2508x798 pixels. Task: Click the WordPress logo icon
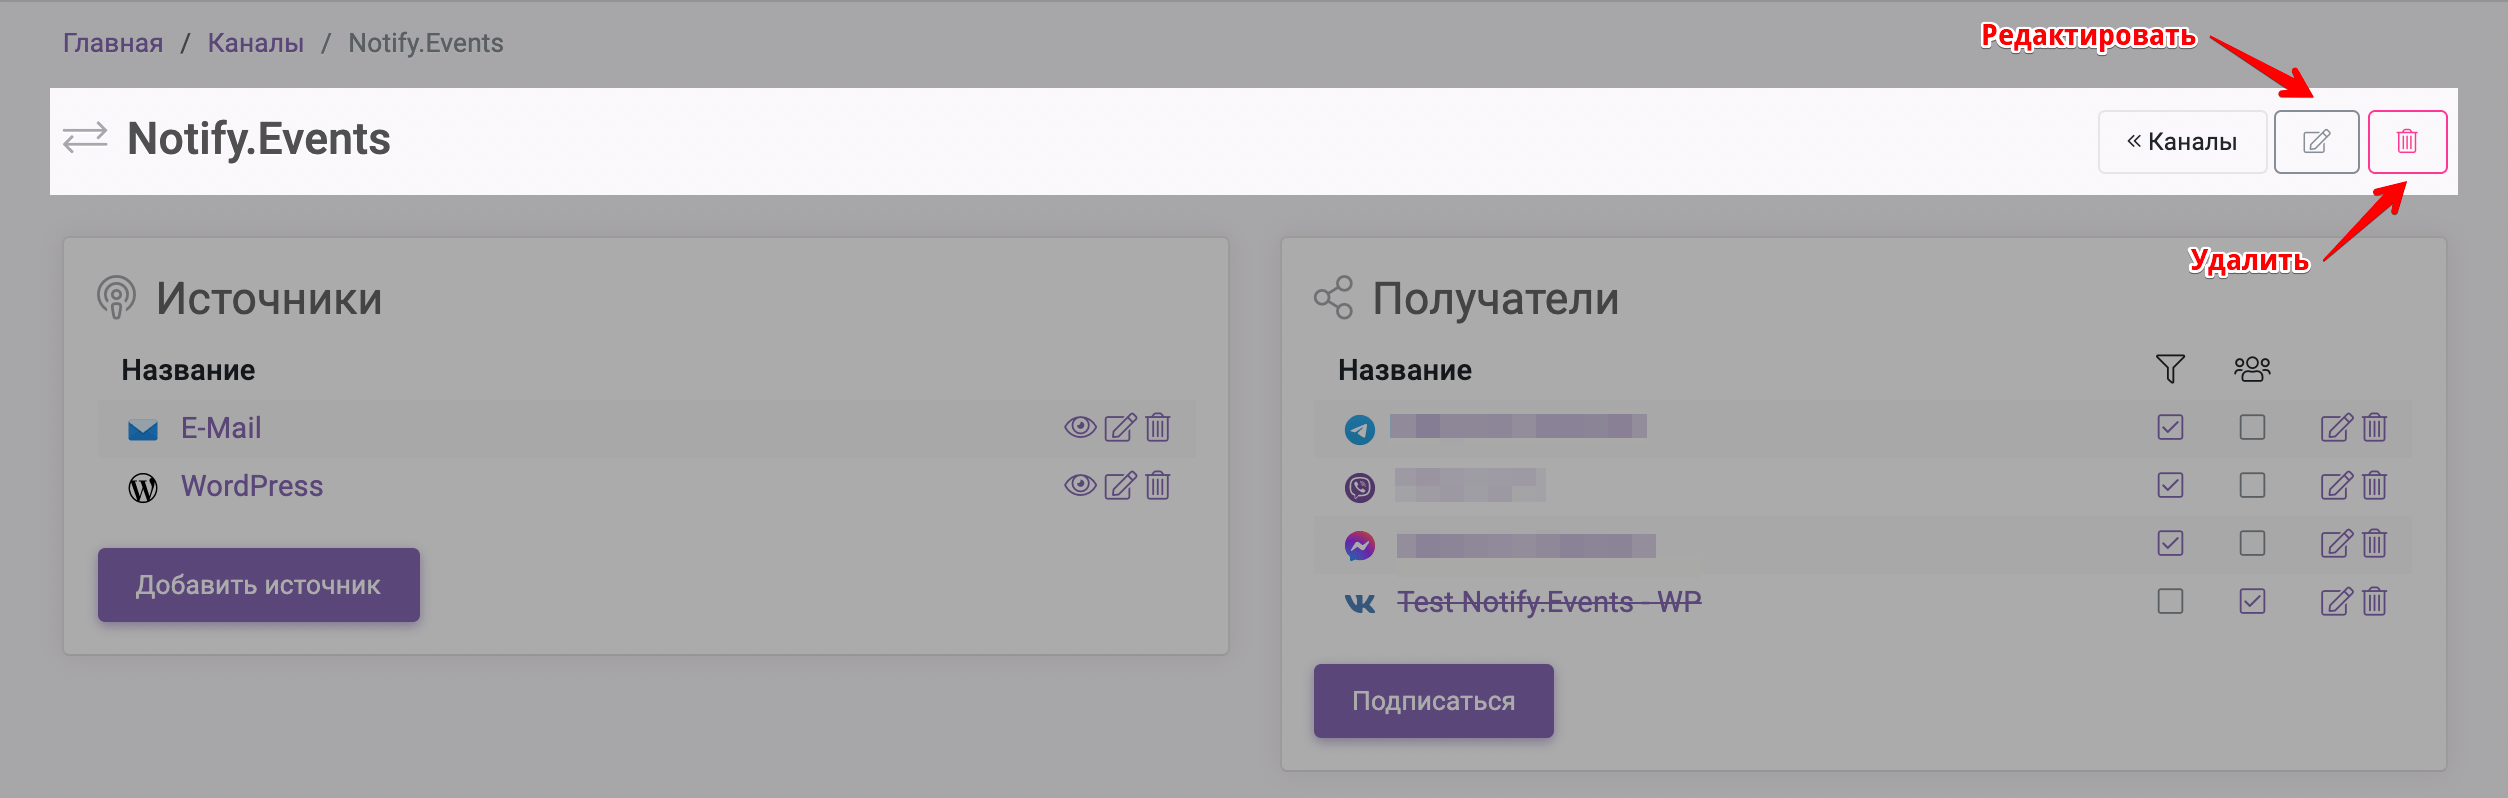click(x=143, y=488)
